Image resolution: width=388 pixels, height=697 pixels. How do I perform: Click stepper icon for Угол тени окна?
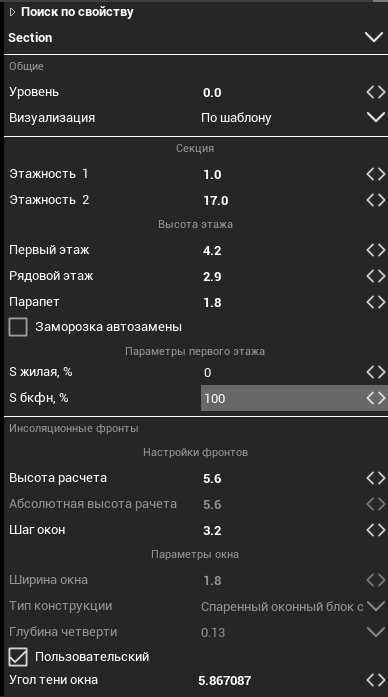point(376,680)
